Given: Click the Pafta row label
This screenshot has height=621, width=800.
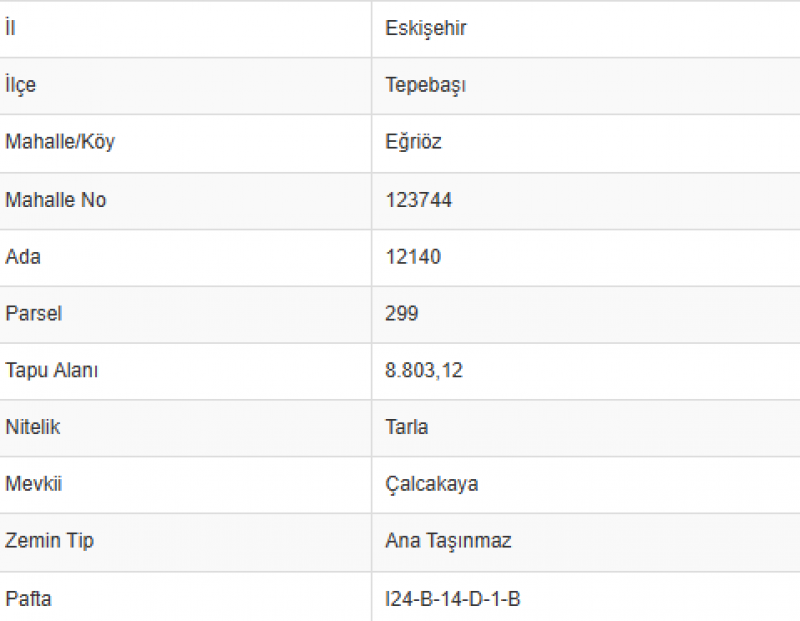Looking at the screenshot, I should tap(28, 599).
